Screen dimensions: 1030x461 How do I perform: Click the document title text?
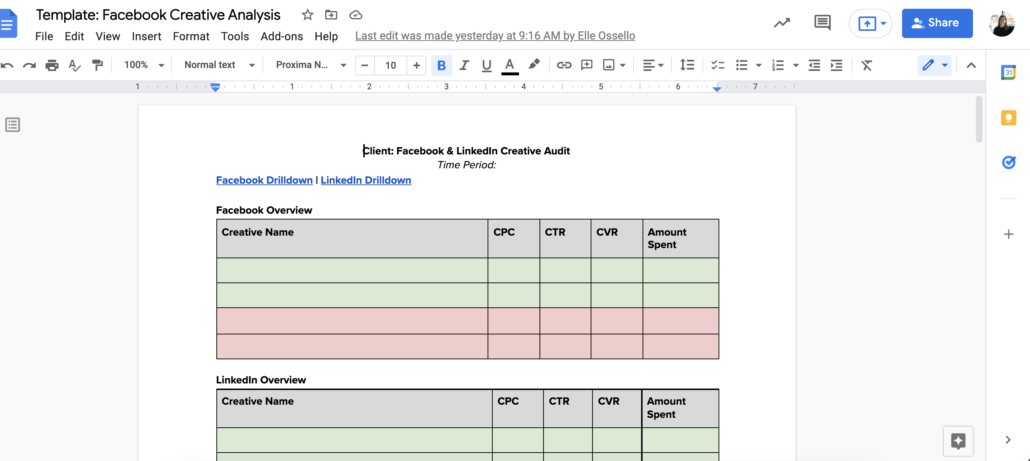click(x=158, y=15)
